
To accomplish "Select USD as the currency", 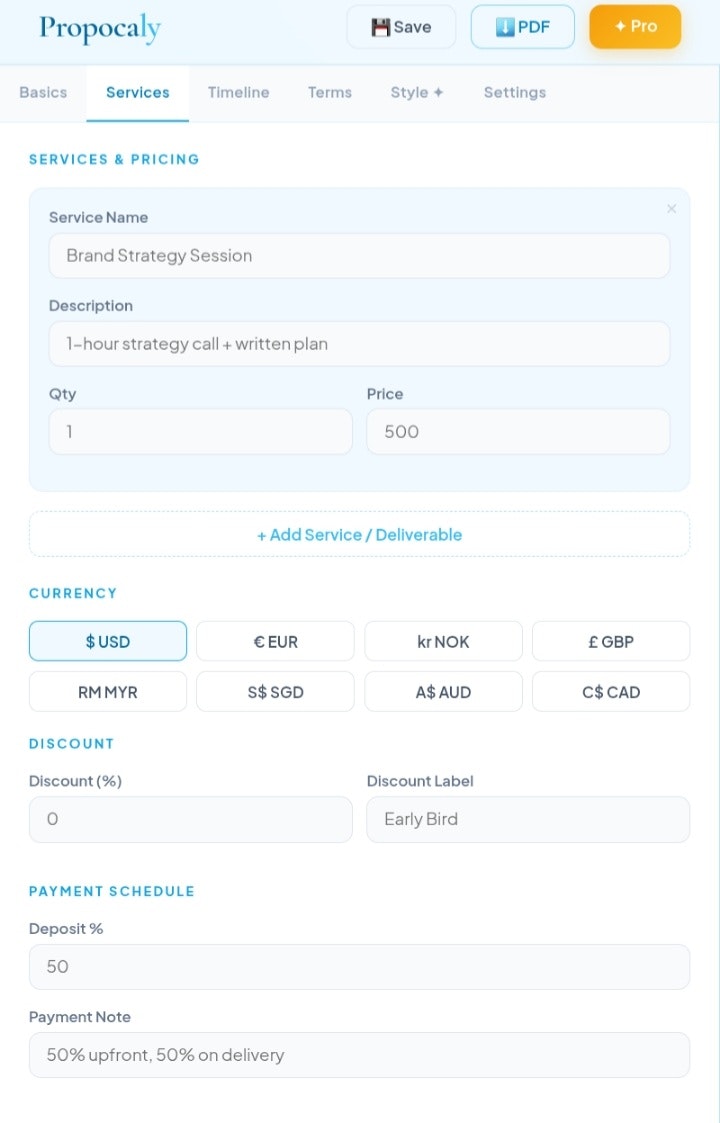I will point(108,641).
